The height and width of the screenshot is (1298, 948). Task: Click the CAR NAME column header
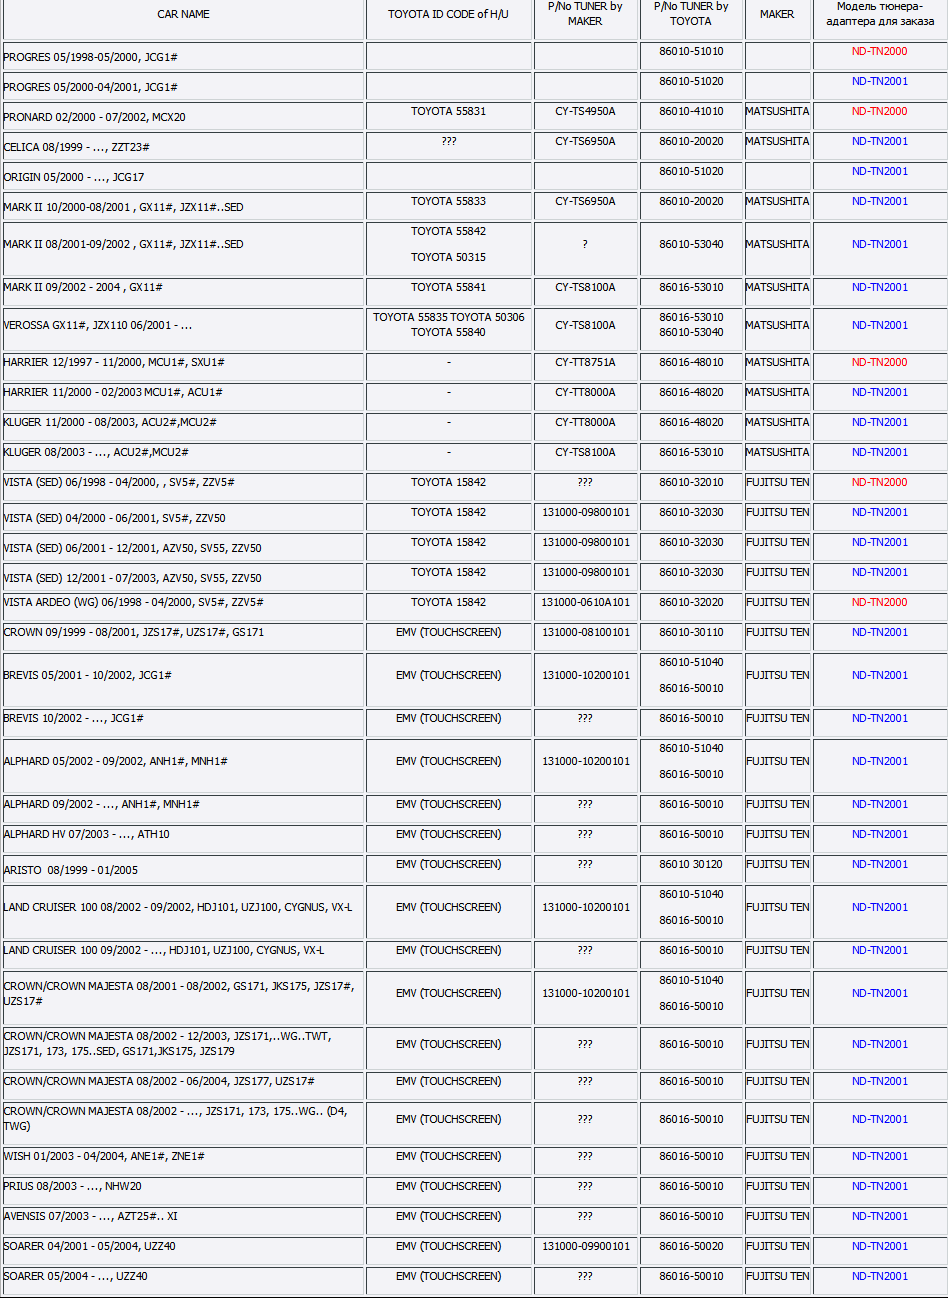coord(183,14)
